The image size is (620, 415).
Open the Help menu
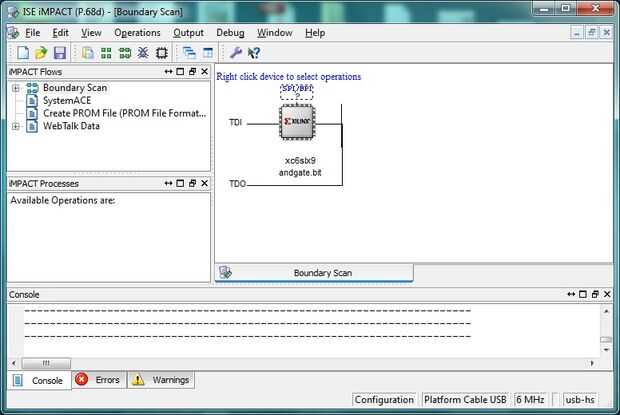tap(315, 33)
